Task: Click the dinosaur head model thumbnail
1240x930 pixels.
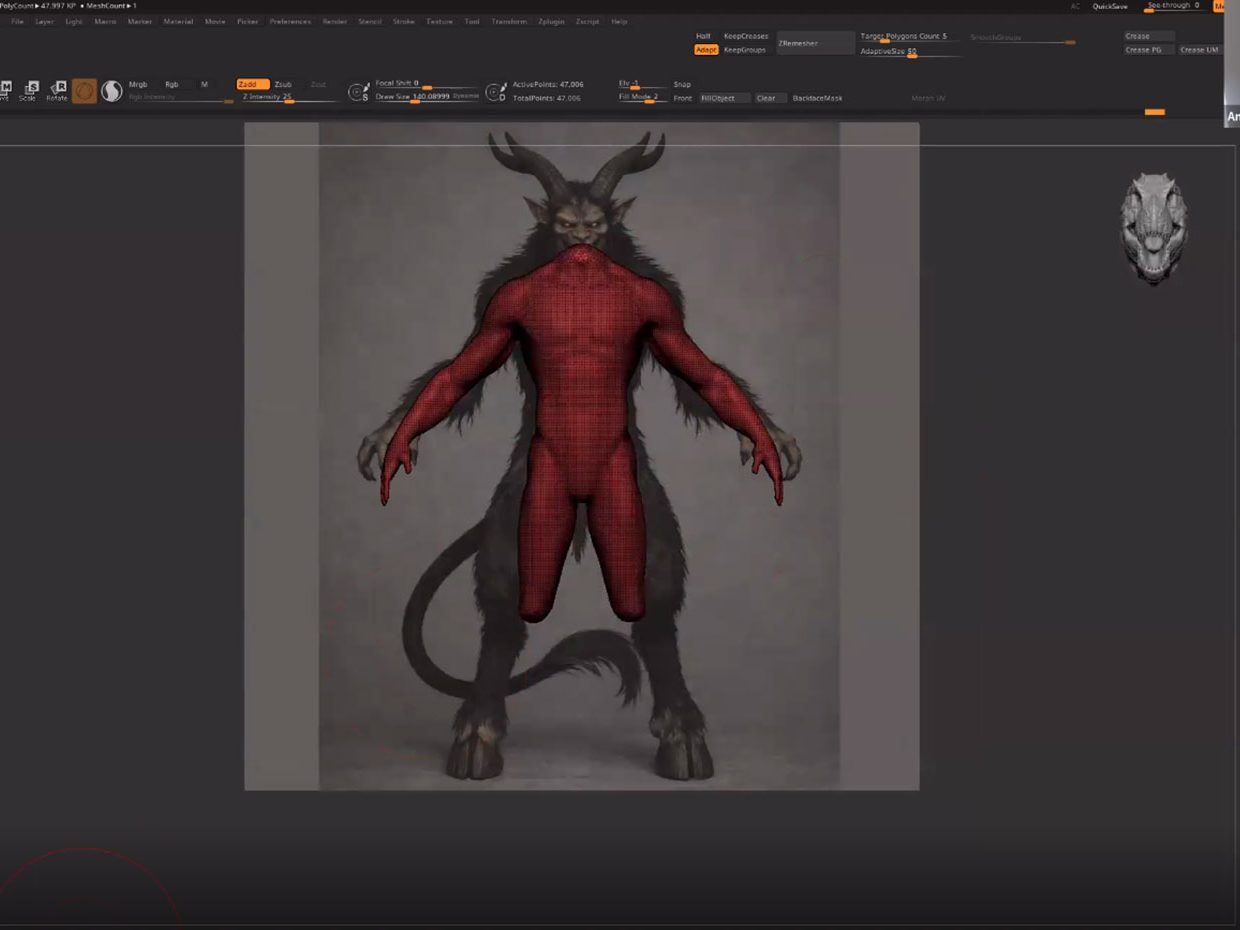Action: click(x=1153, y=227)
